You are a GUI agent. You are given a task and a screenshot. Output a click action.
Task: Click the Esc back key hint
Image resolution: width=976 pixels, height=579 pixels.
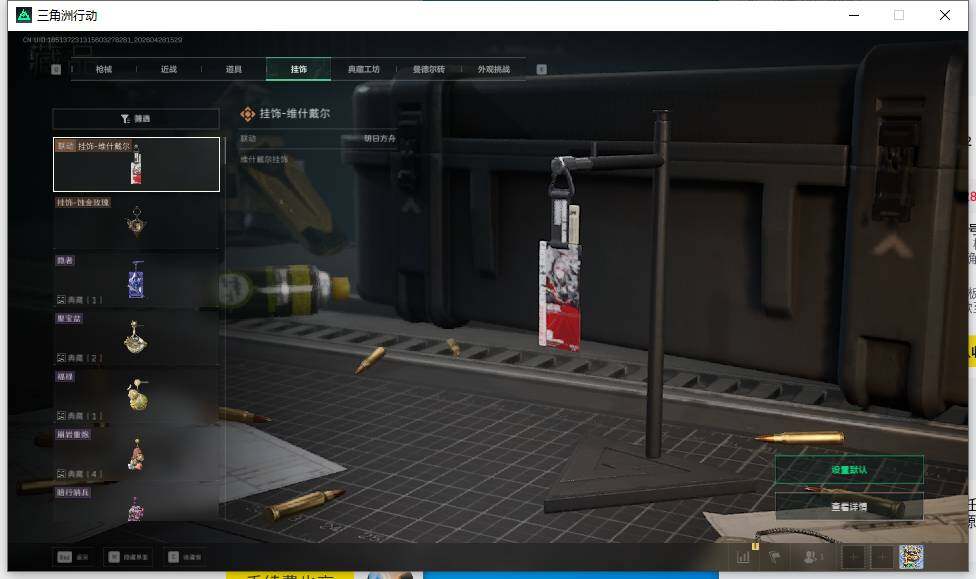(x=73, y=557)
